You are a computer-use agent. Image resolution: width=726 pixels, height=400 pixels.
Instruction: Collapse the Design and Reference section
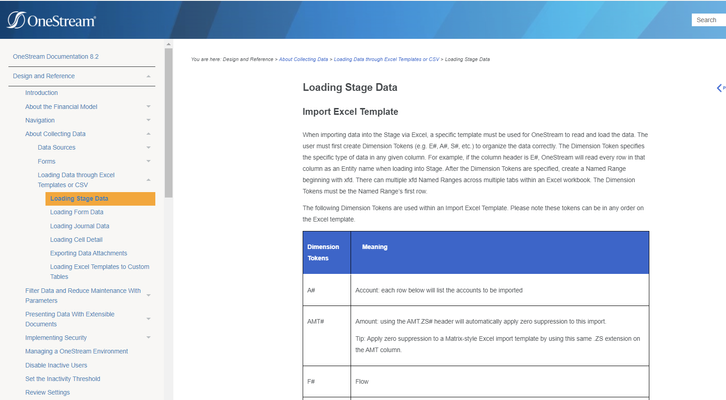coord(148,76)
